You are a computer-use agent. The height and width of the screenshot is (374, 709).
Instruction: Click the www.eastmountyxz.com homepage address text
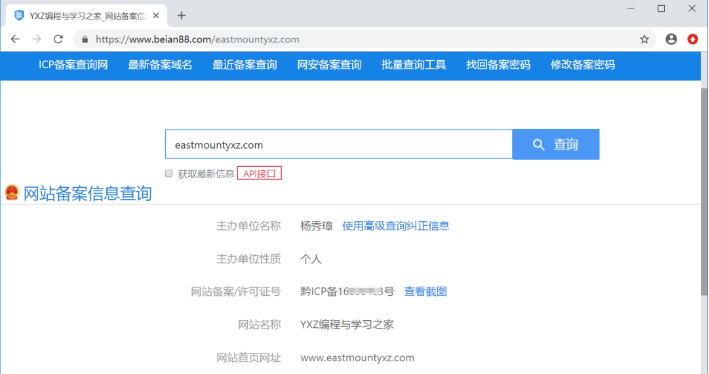coord(357,358)
